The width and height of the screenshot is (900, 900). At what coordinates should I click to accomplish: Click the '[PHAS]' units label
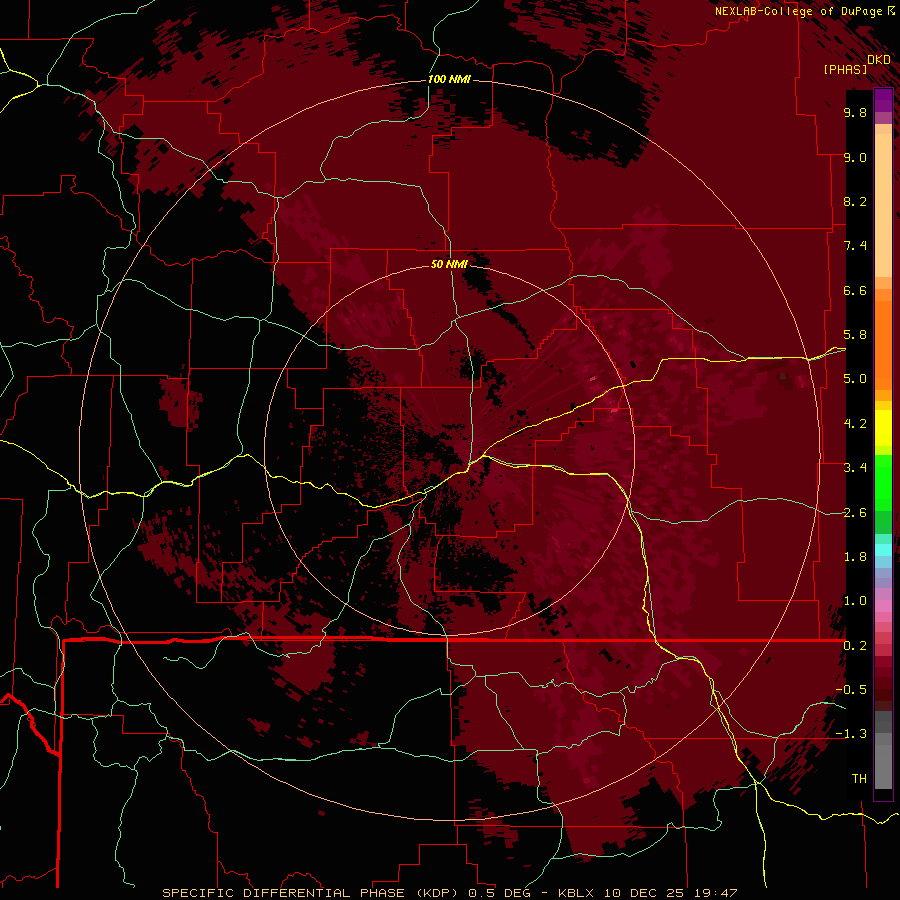click(x=845, y=69)
